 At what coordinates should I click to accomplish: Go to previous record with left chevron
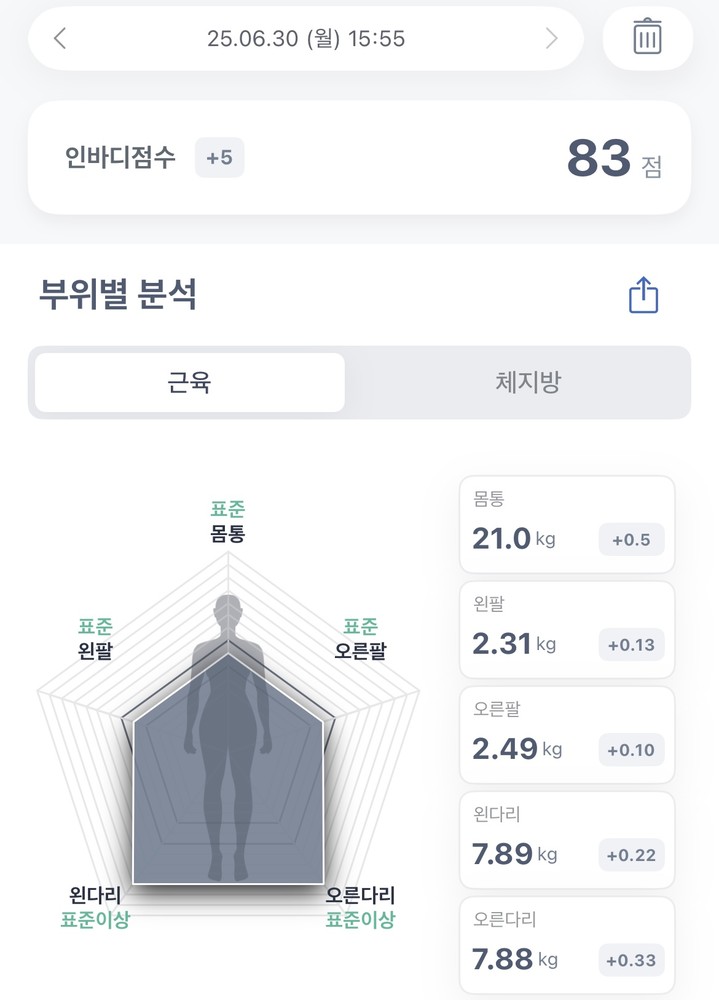[x=60, y=39]
